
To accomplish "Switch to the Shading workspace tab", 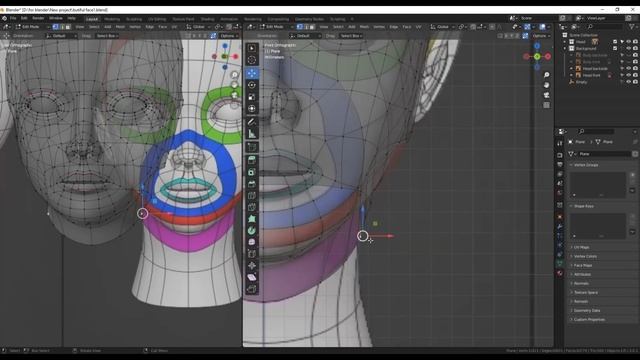I will (207, 19).
